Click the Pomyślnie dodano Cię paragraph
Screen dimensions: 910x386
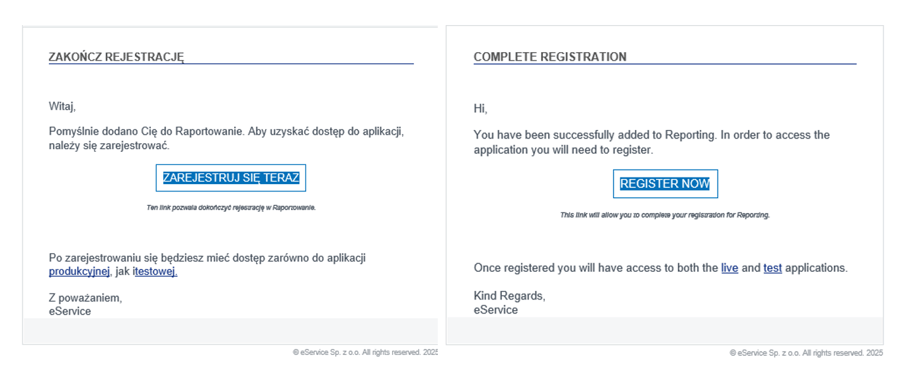(226, 139)
